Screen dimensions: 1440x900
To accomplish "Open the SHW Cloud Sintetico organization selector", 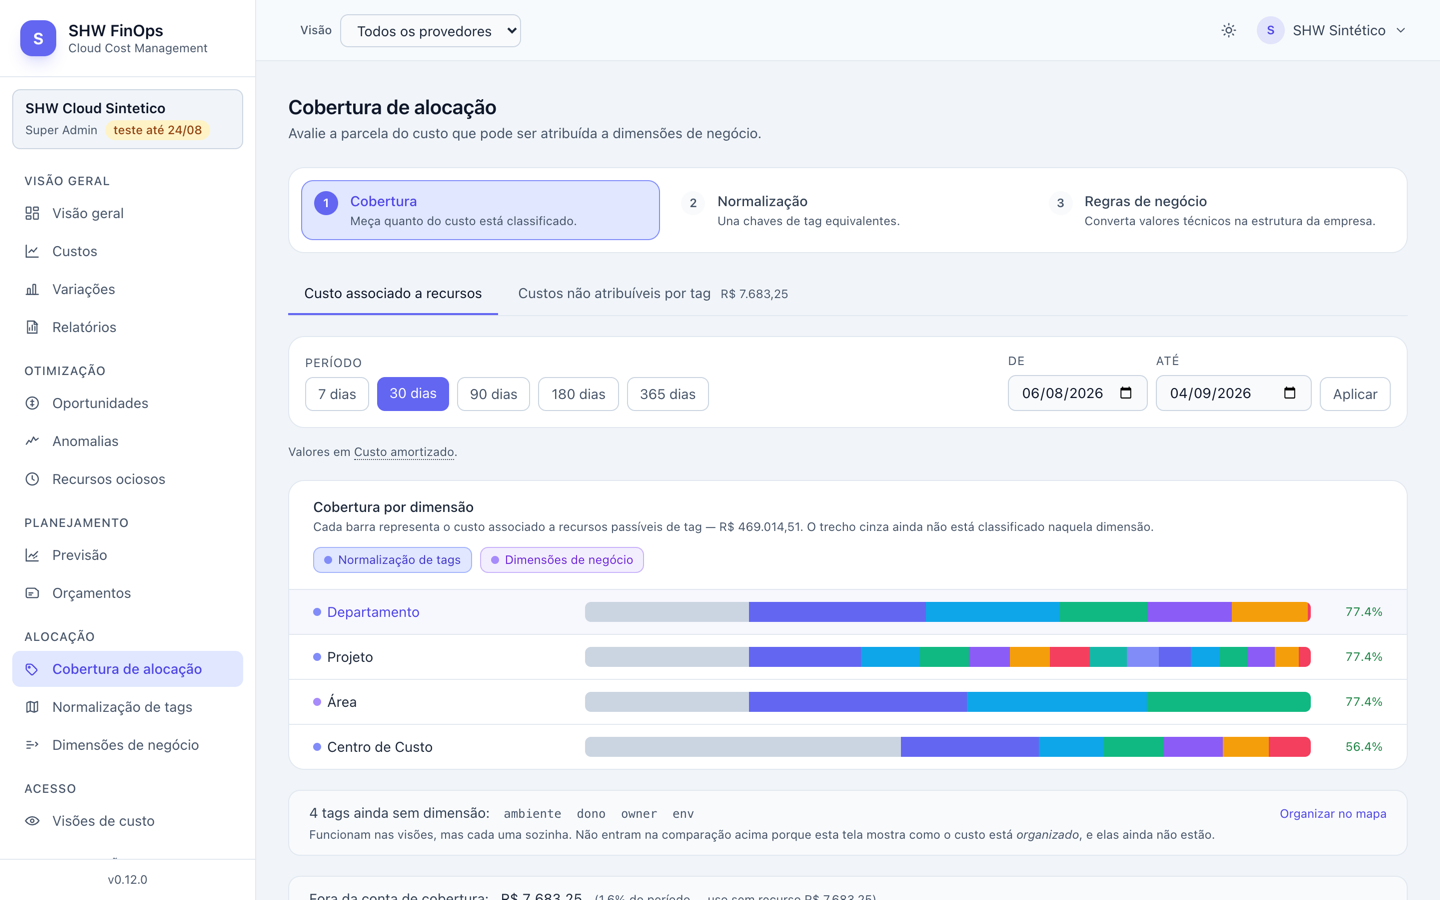I will (127, 119).
